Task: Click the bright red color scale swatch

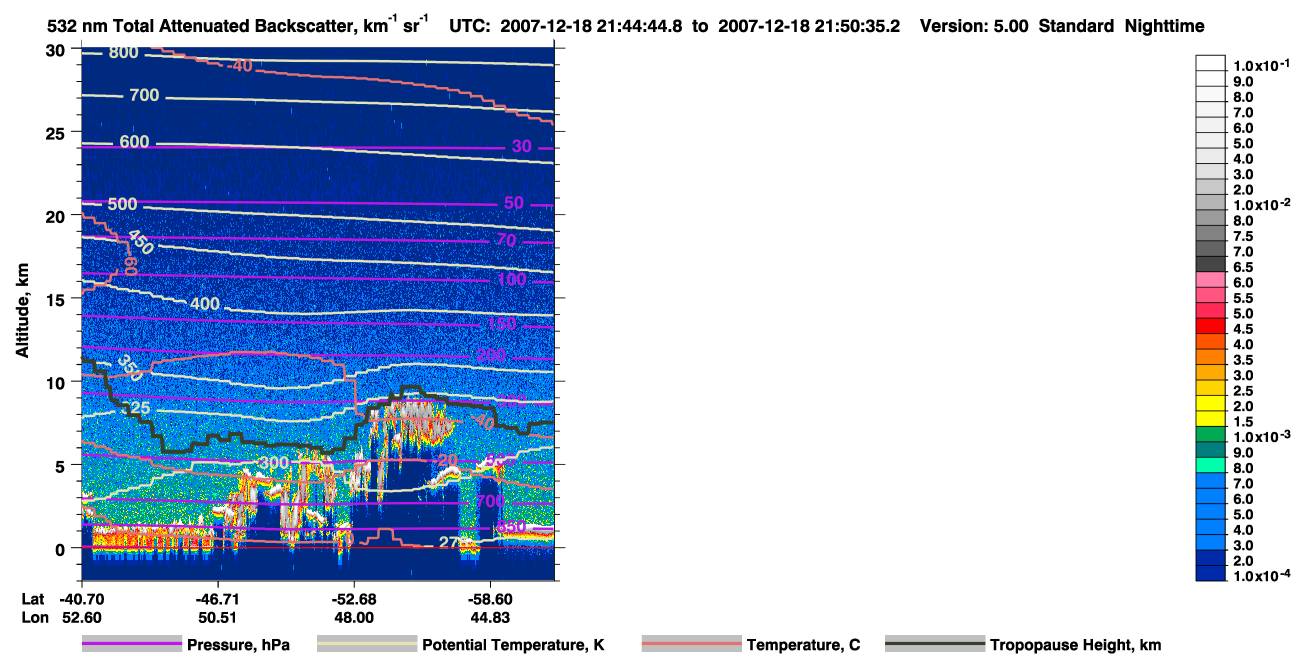Action: (1210, 326)
